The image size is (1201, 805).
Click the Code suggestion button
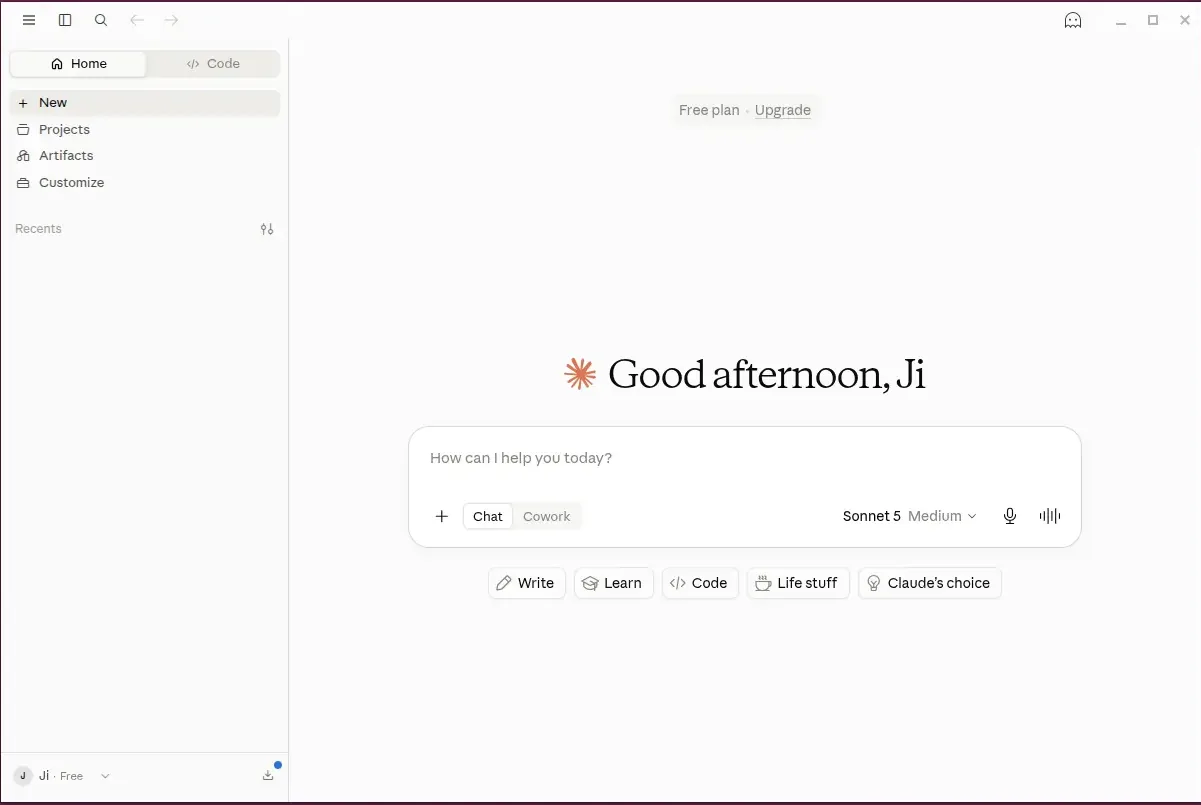tap(700, 584)
